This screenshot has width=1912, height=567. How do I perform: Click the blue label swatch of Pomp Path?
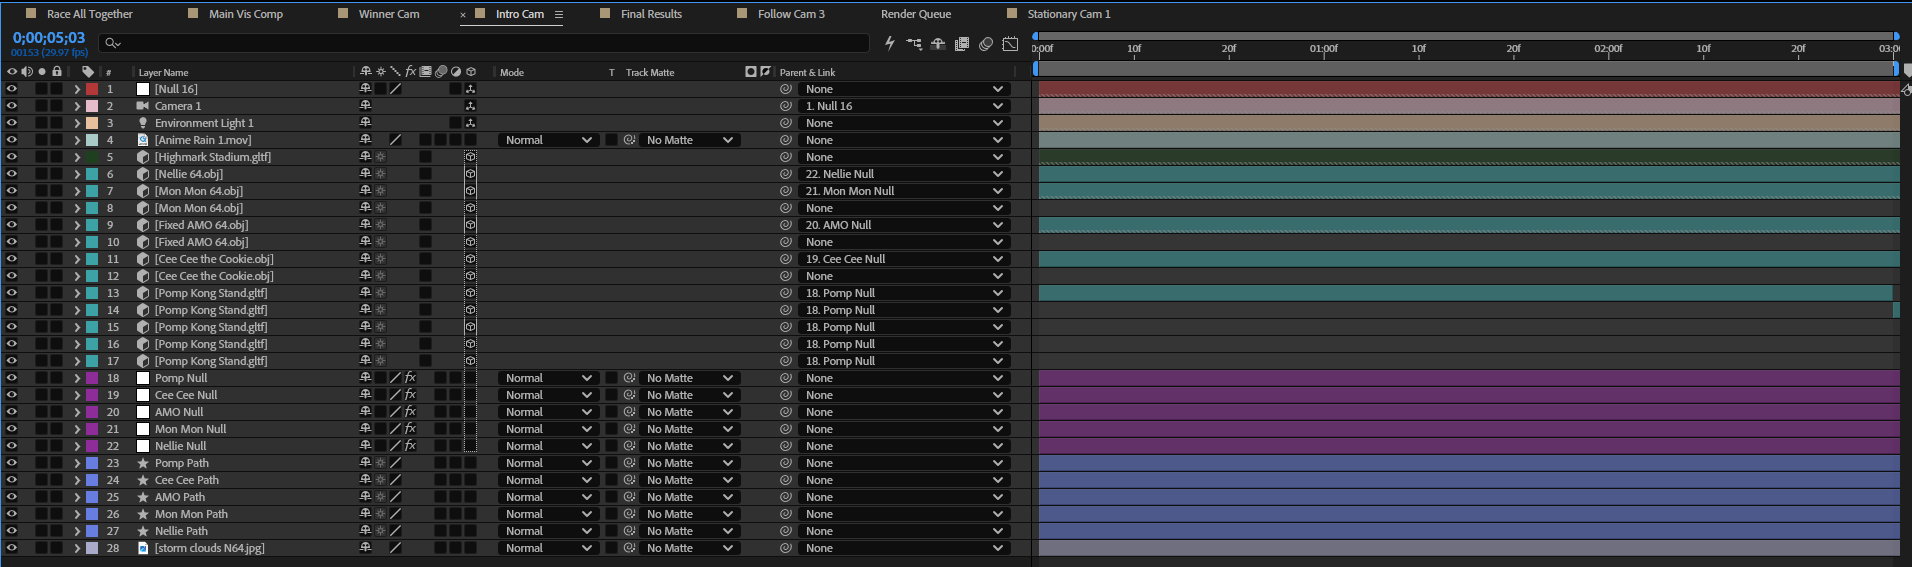[92, 463]
